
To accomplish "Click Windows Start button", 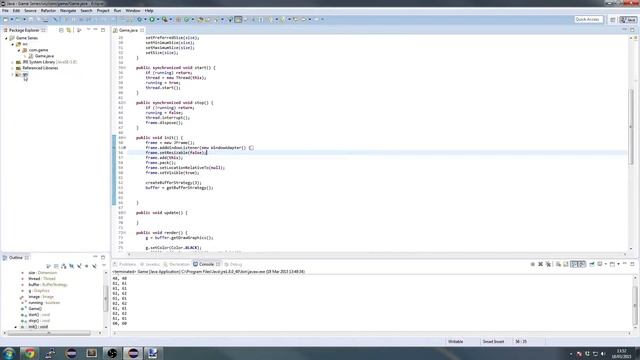I will pos(9,353).
